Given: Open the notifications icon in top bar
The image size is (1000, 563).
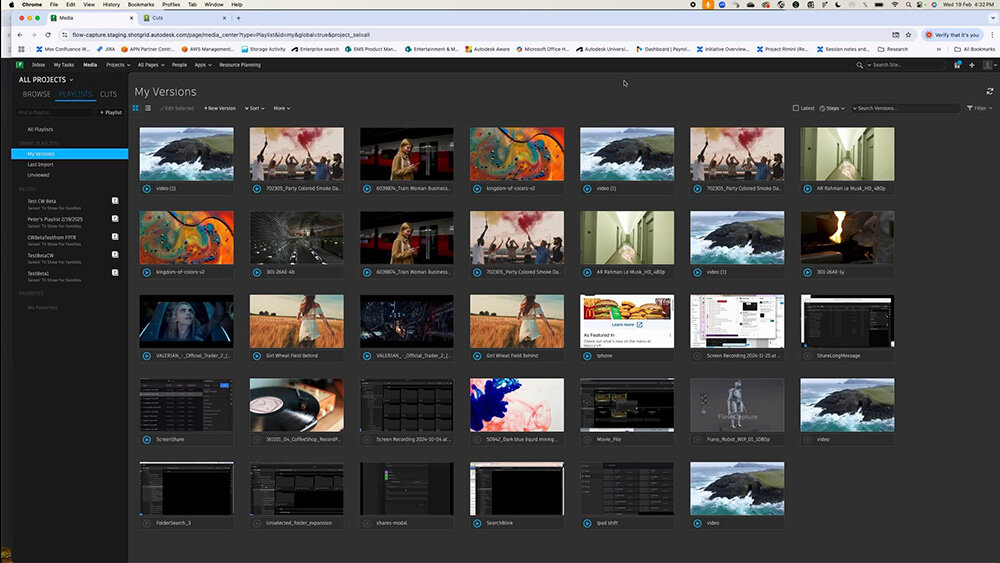Looking at the screenshot, I should [x=957, y=65].
